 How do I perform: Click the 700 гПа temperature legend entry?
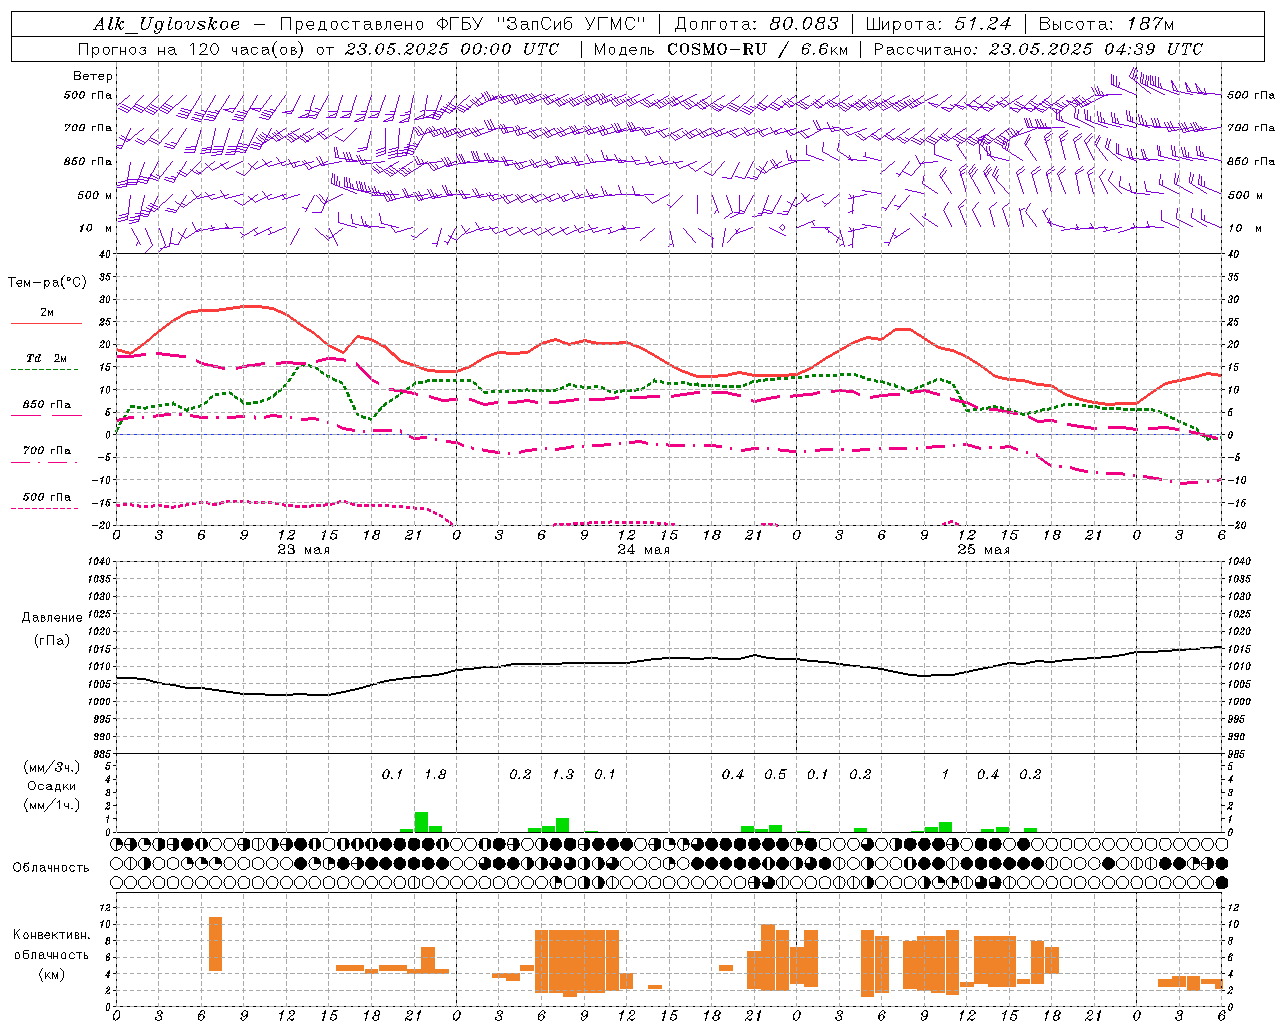click(x=47, y=451)
